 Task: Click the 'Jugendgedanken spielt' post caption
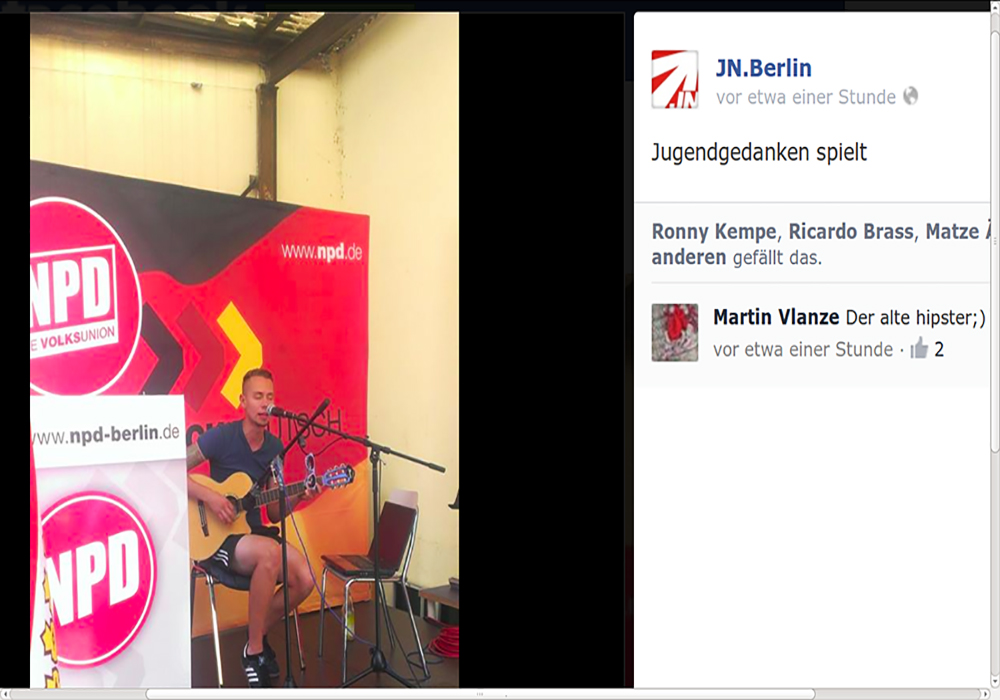click(x=759, y=153)
